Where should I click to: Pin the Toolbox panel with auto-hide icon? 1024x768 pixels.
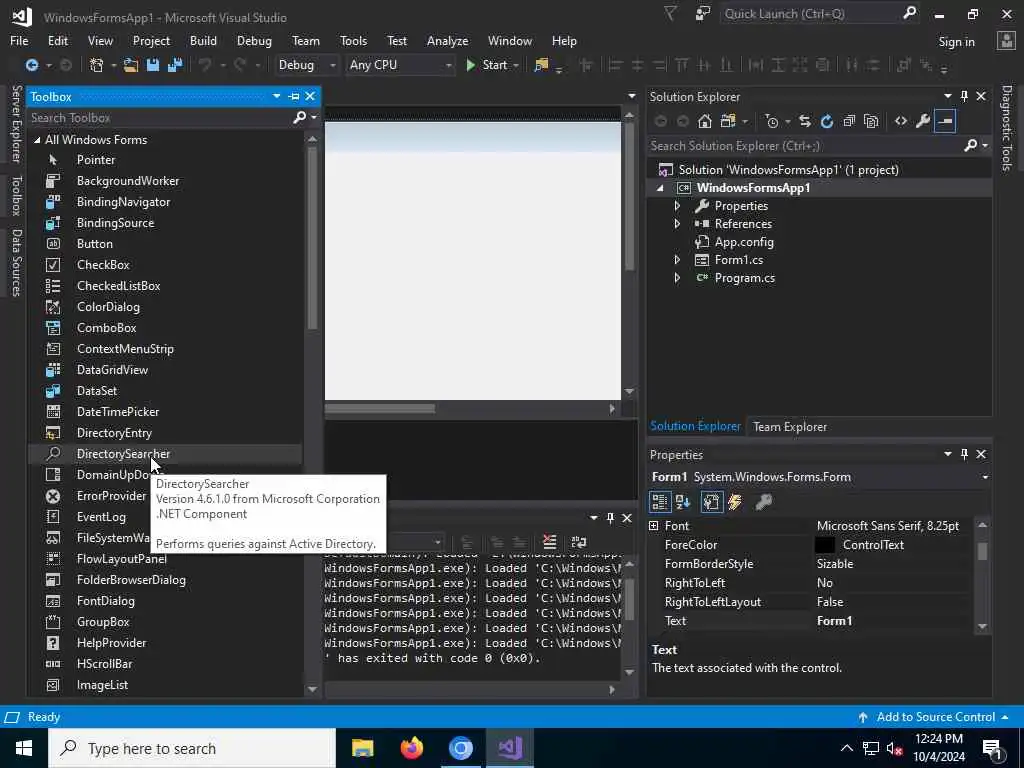(x=294, y=97)
